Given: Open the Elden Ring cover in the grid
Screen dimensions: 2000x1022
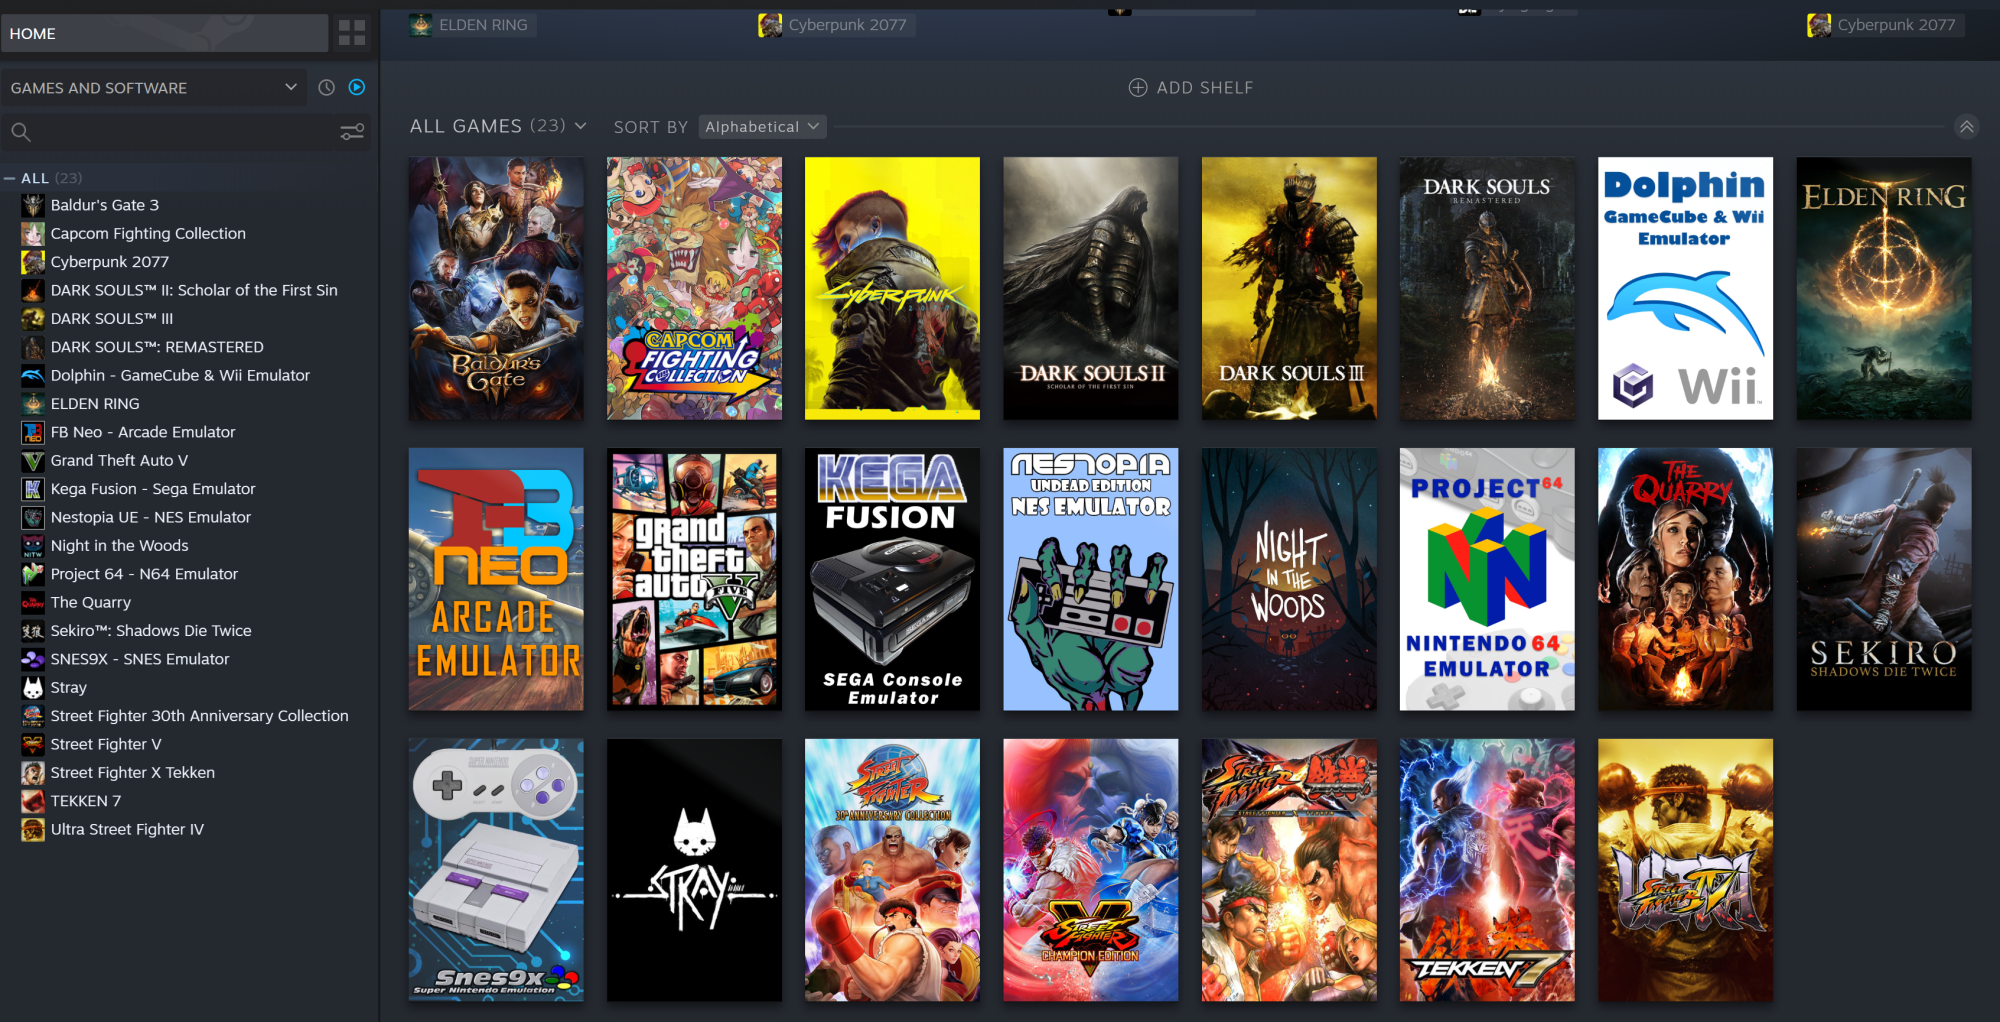Looking at the screenshot, I should pyautogui.click(x=1884, y=288).
